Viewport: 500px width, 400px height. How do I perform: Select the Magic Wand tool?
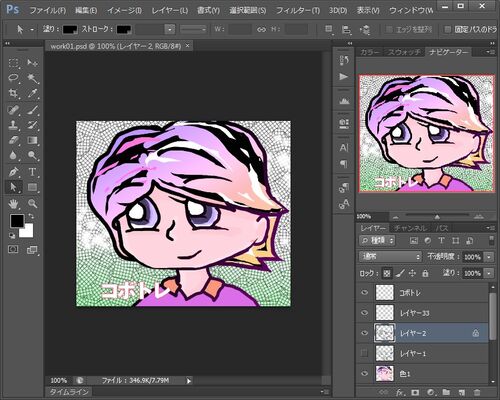32,78
